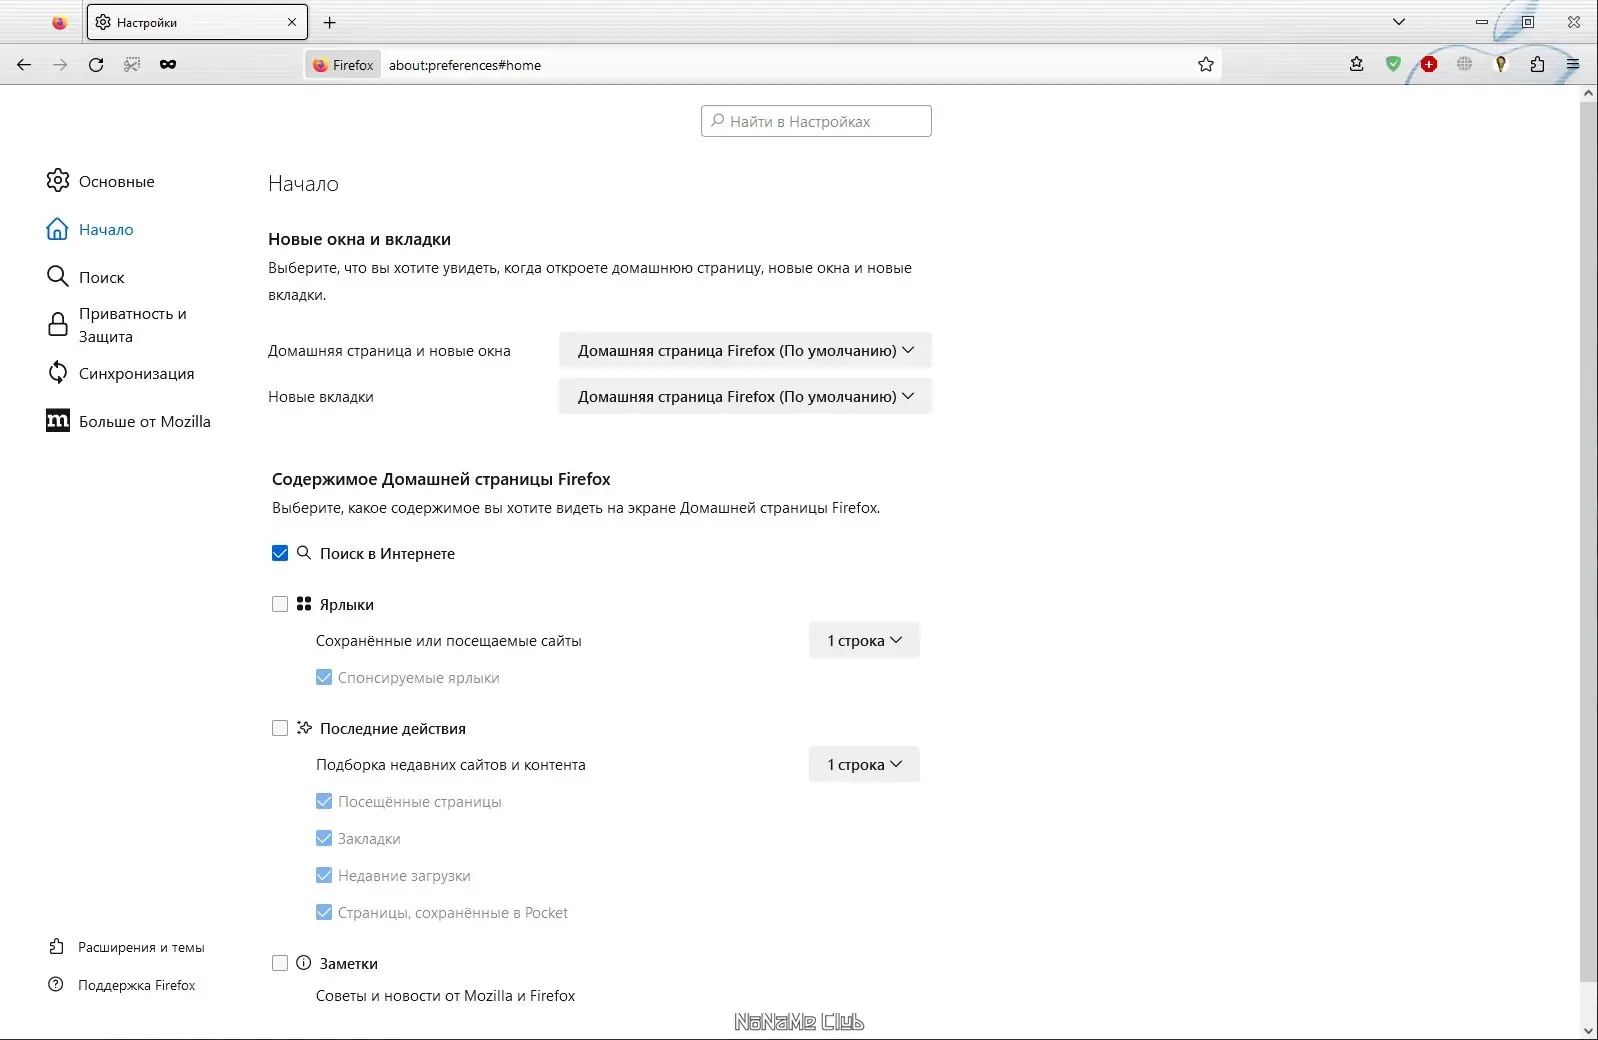Image resolution: width=1598 pixels, height=1040 pixels.
Task: Click the scrollbar up arrow
Action: point(1588,93)
